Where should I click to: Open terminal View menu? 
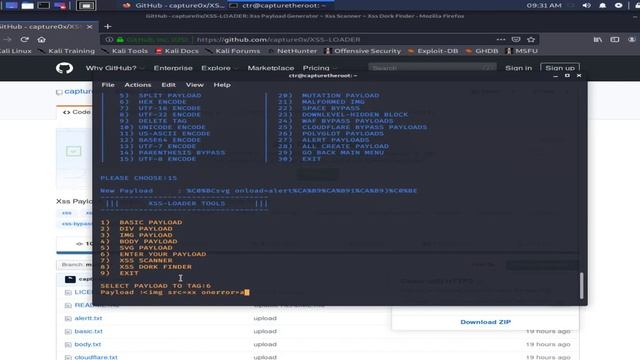tap(194, 84)
